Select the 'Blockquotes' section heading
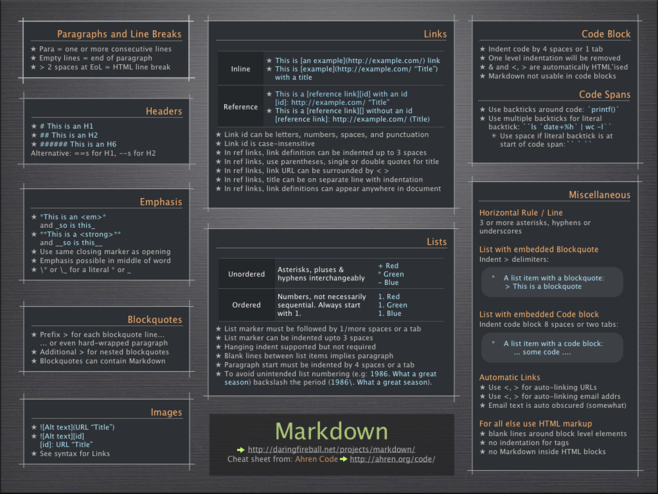The height and width of the screenshot is (494, 658). pyautogui.click(x=154, y=319)
